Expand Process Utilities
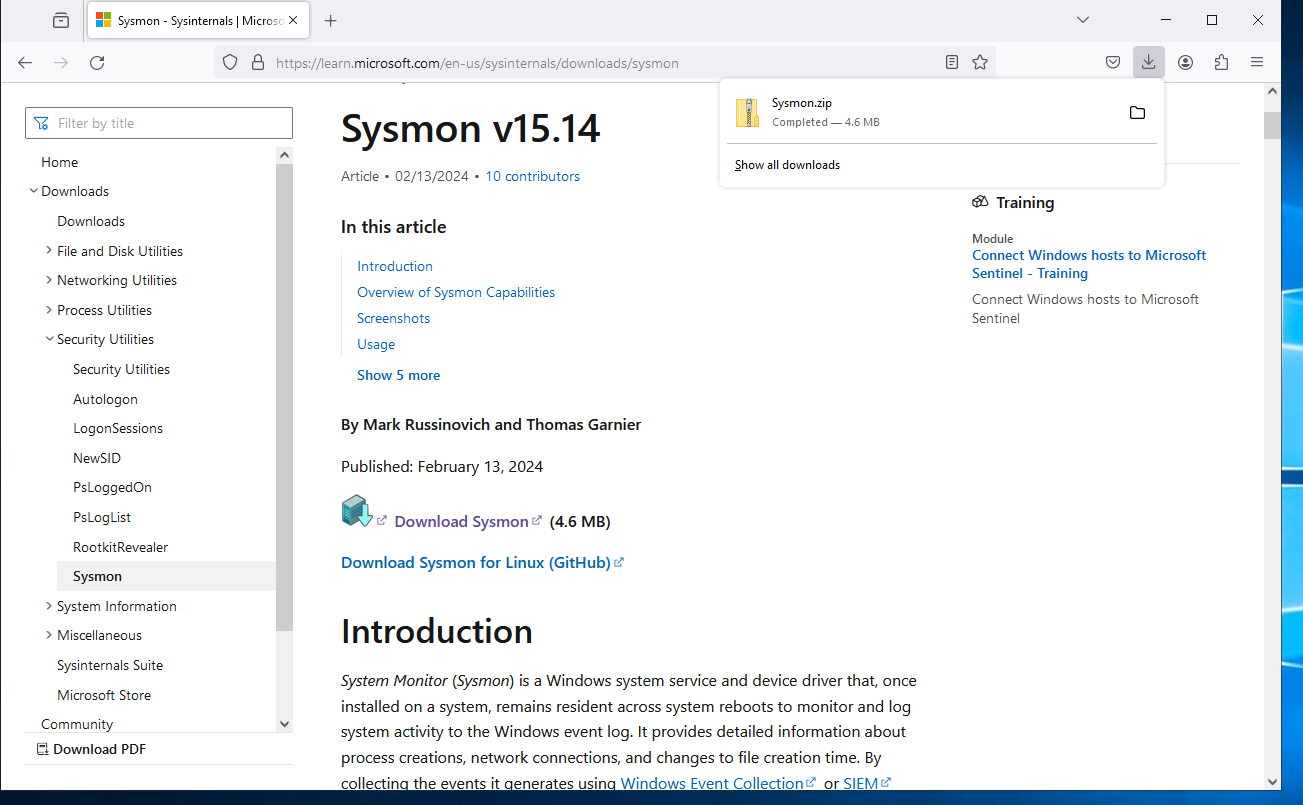The height and width of the screenshot is (805, 1303). pyautogui.click(x=50, y=310)
